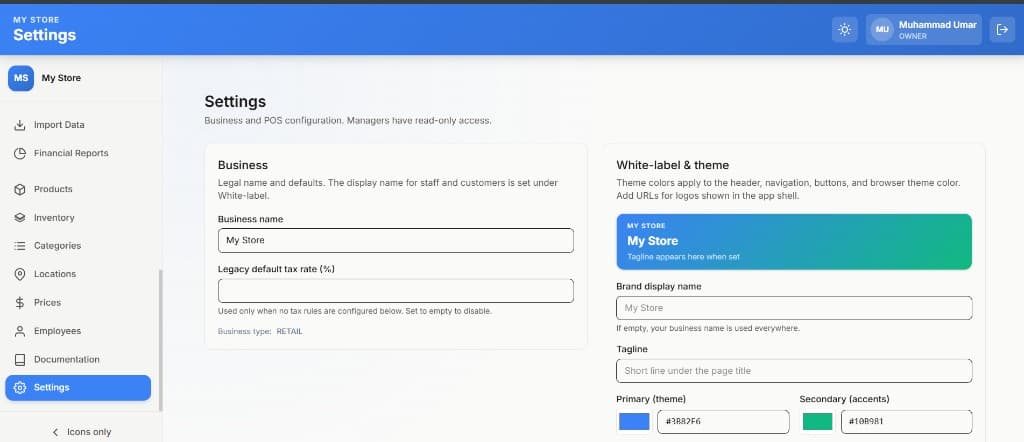Select Locations in sidebar
Image resolution: width=1024 pixels, height=442 pixels.
[78, 274]
